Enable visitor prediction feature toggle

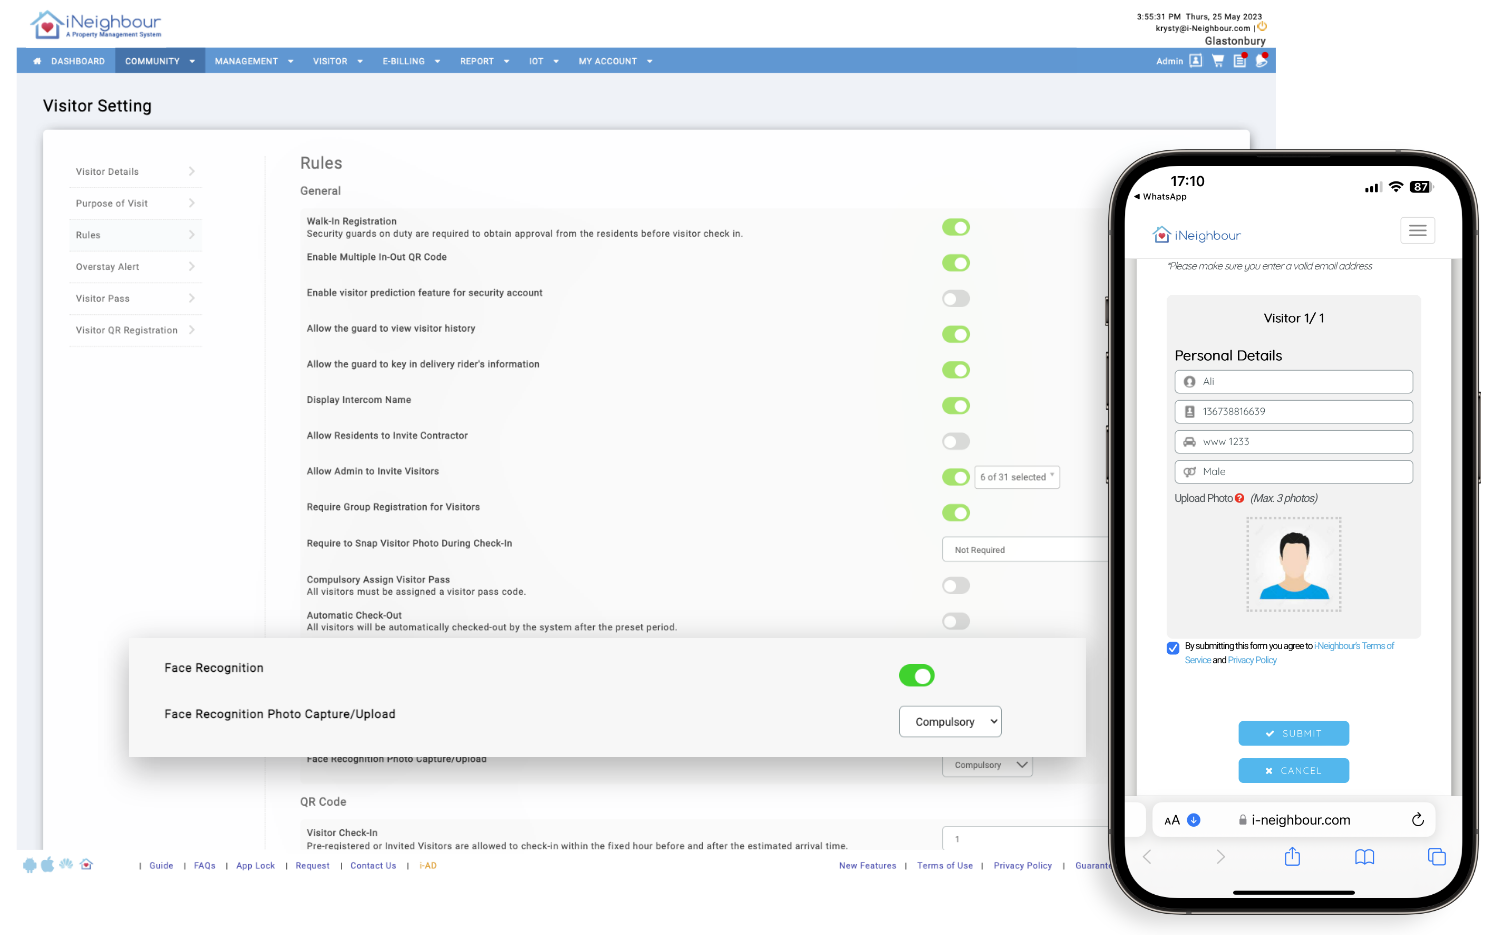point(955,298)
